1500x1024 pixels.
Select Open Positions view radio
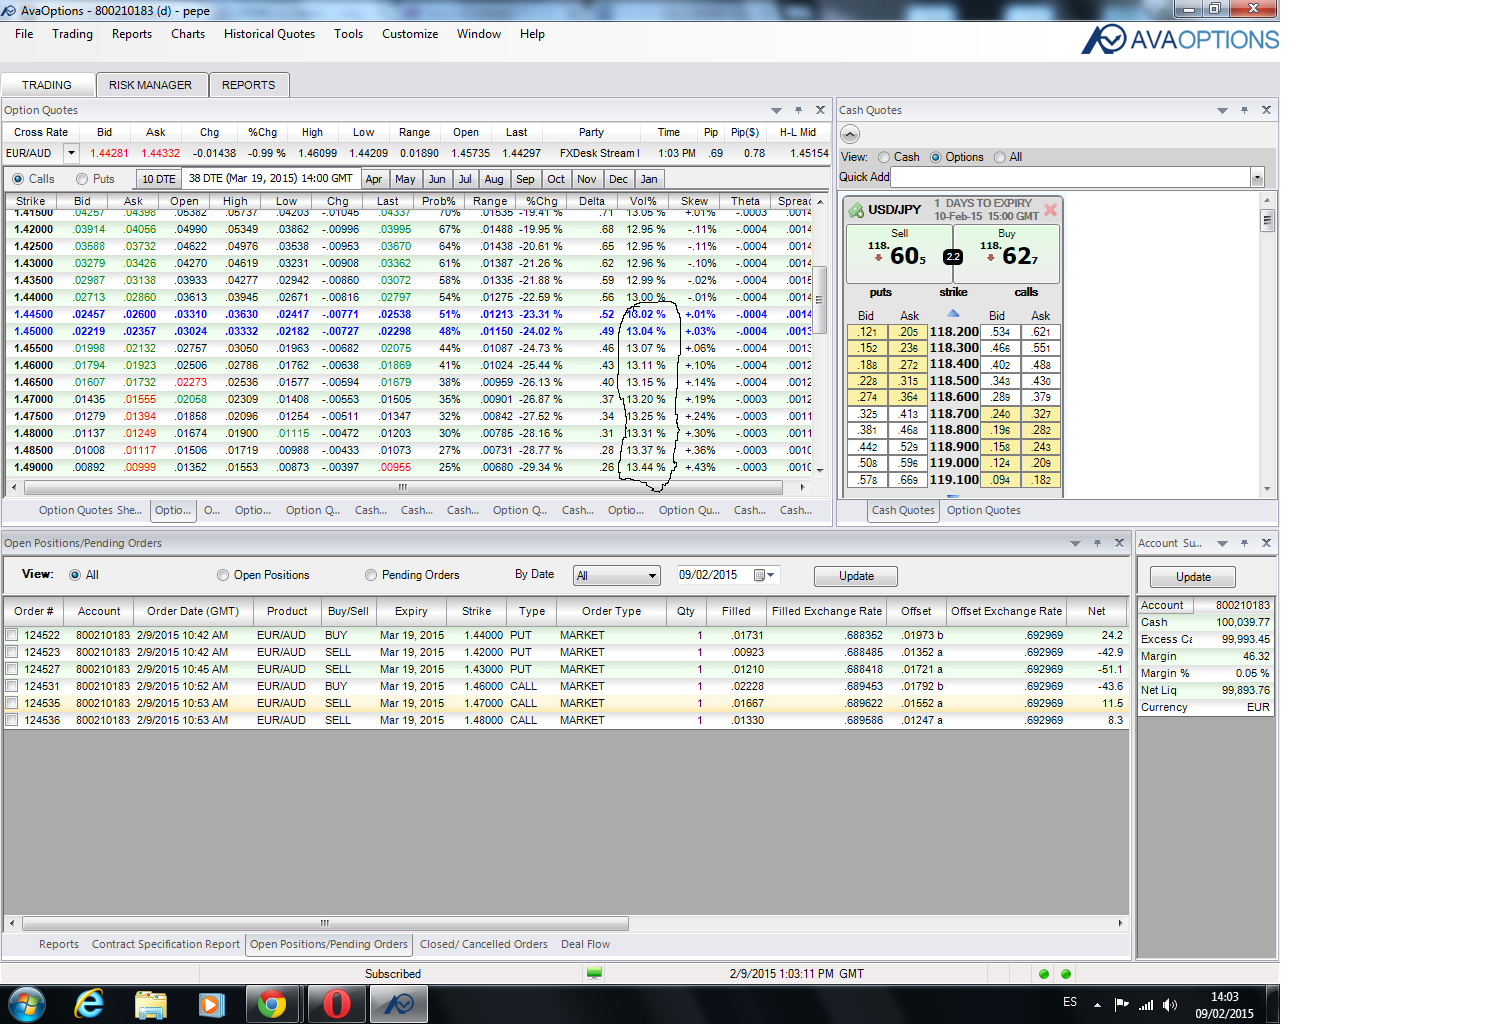pos(223,575)
